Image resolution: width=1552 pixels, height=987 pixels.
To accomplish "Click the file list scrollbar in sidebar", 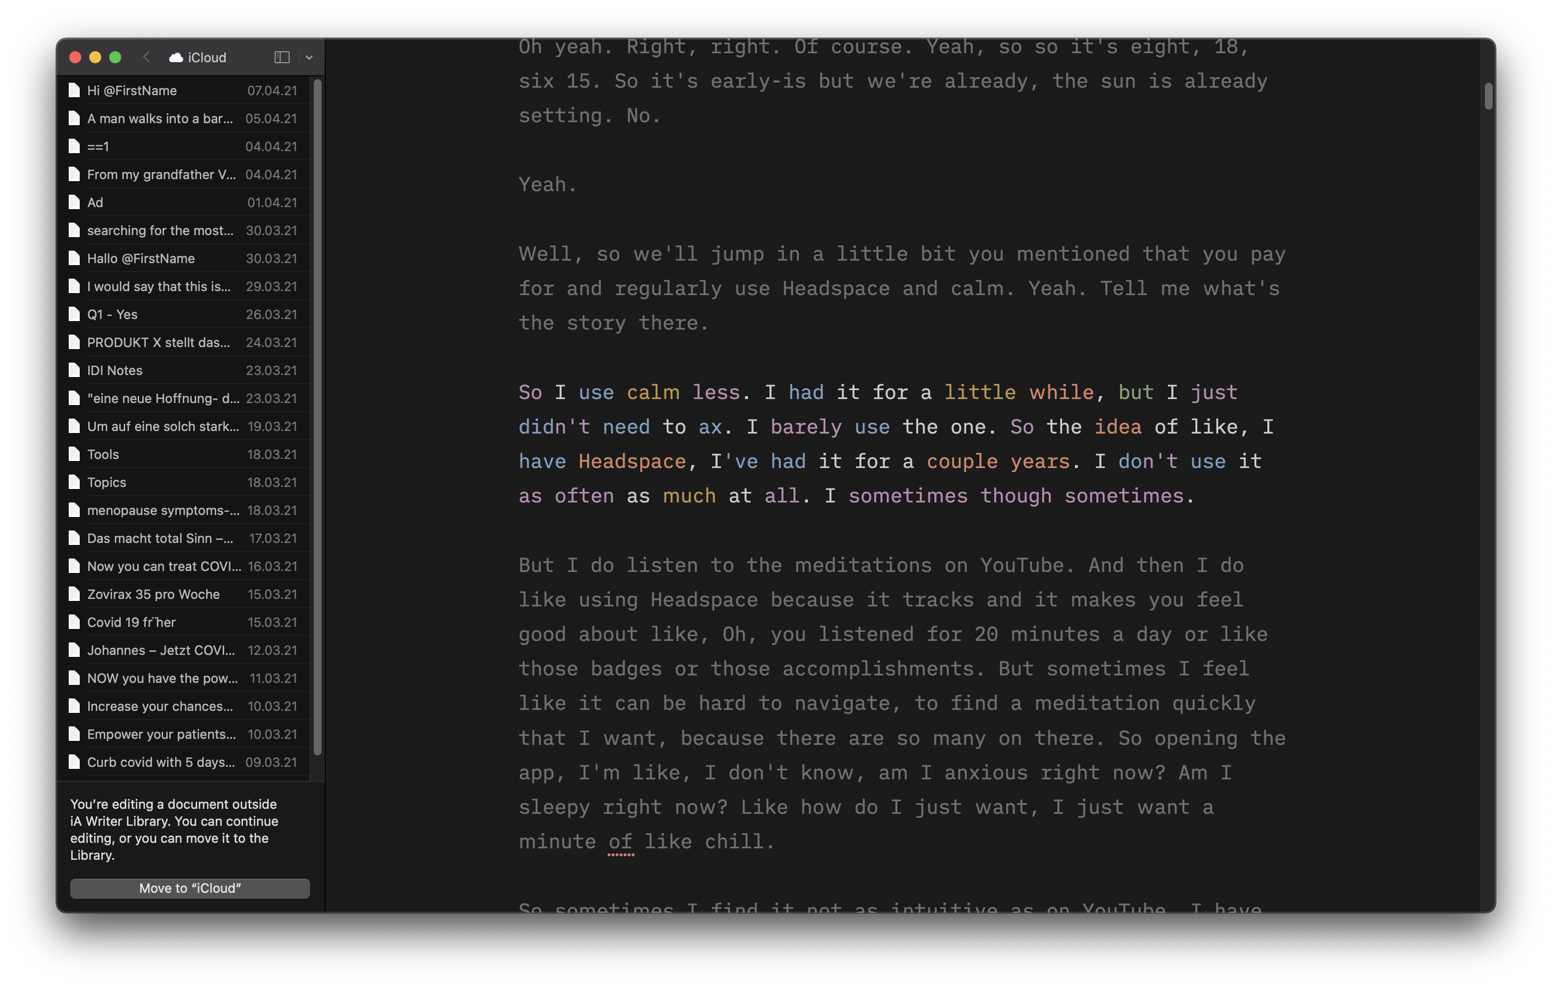I will click(x=318, y=418).
